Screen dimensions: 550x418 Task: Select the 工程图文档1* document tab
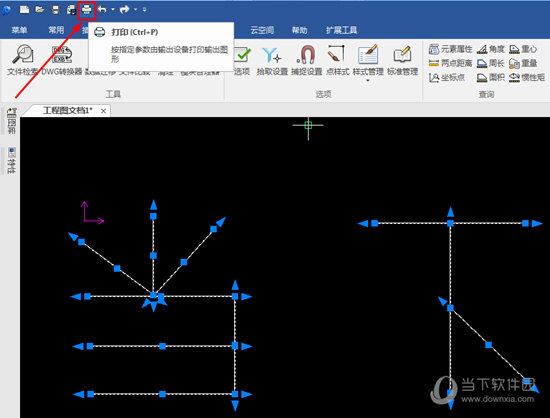point(67,111)
